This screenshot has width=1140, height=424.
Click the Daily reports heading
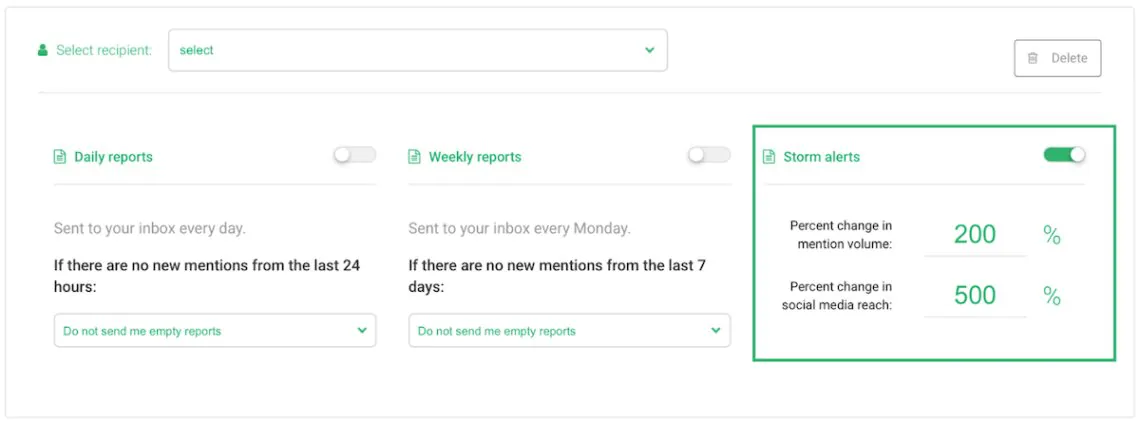point(113,156)
